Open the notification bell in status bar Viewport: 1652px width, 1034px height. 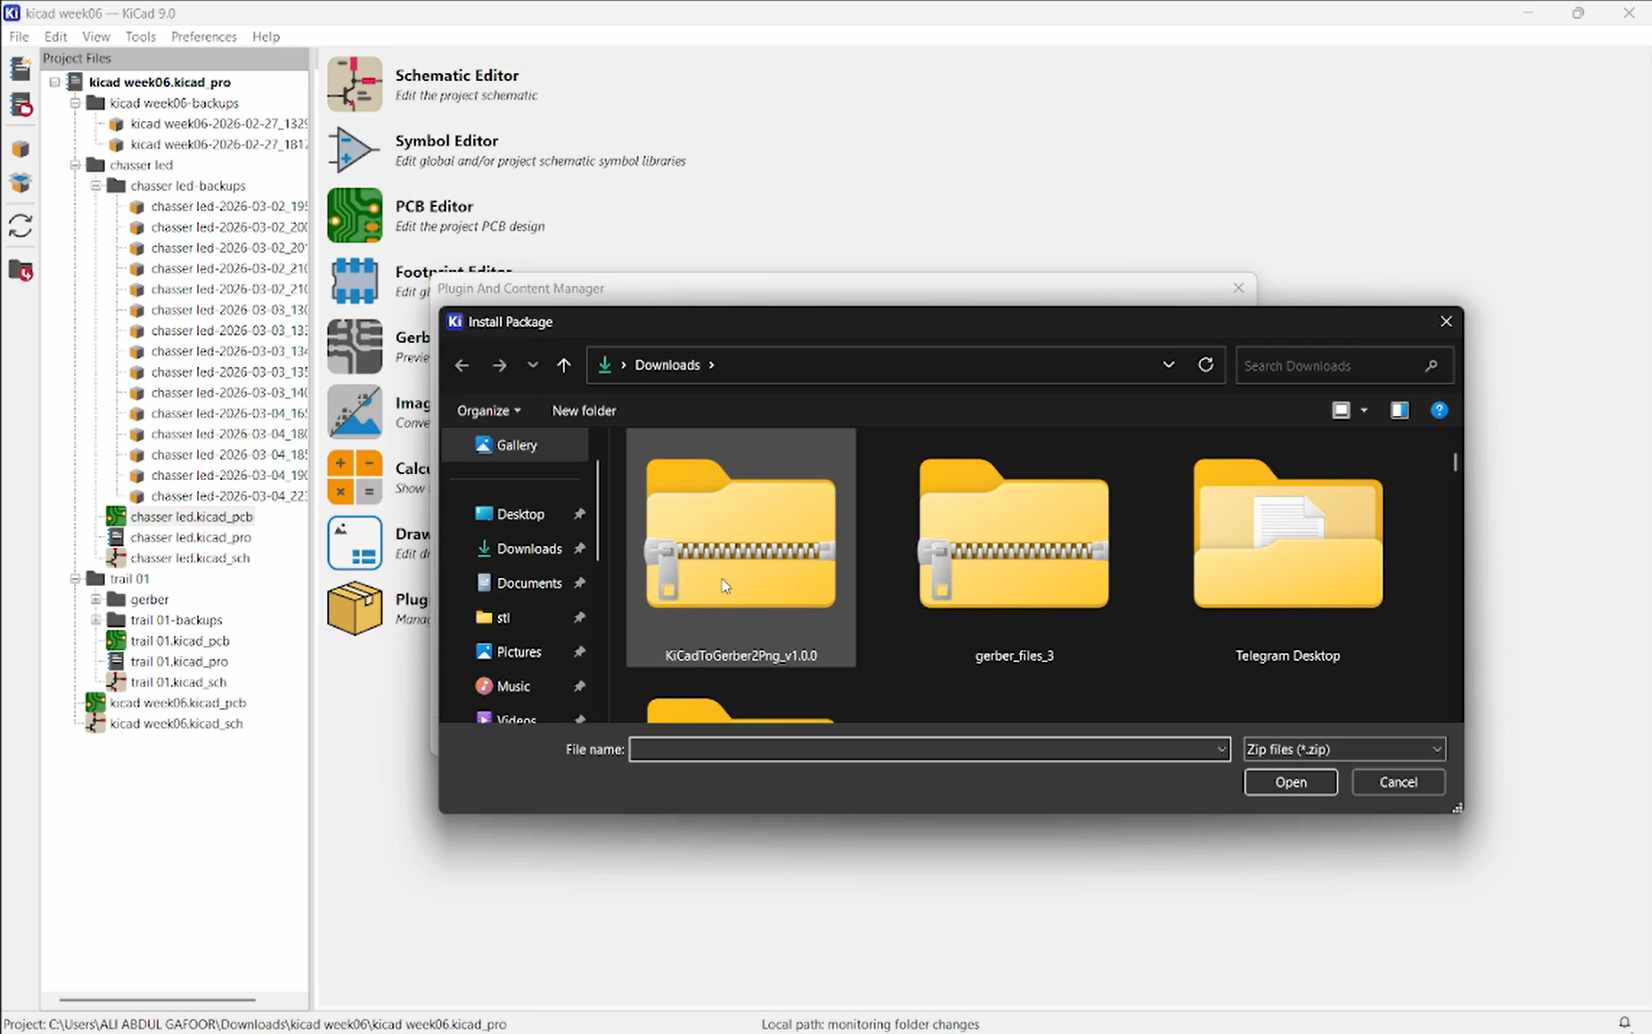point(1624,1023)
